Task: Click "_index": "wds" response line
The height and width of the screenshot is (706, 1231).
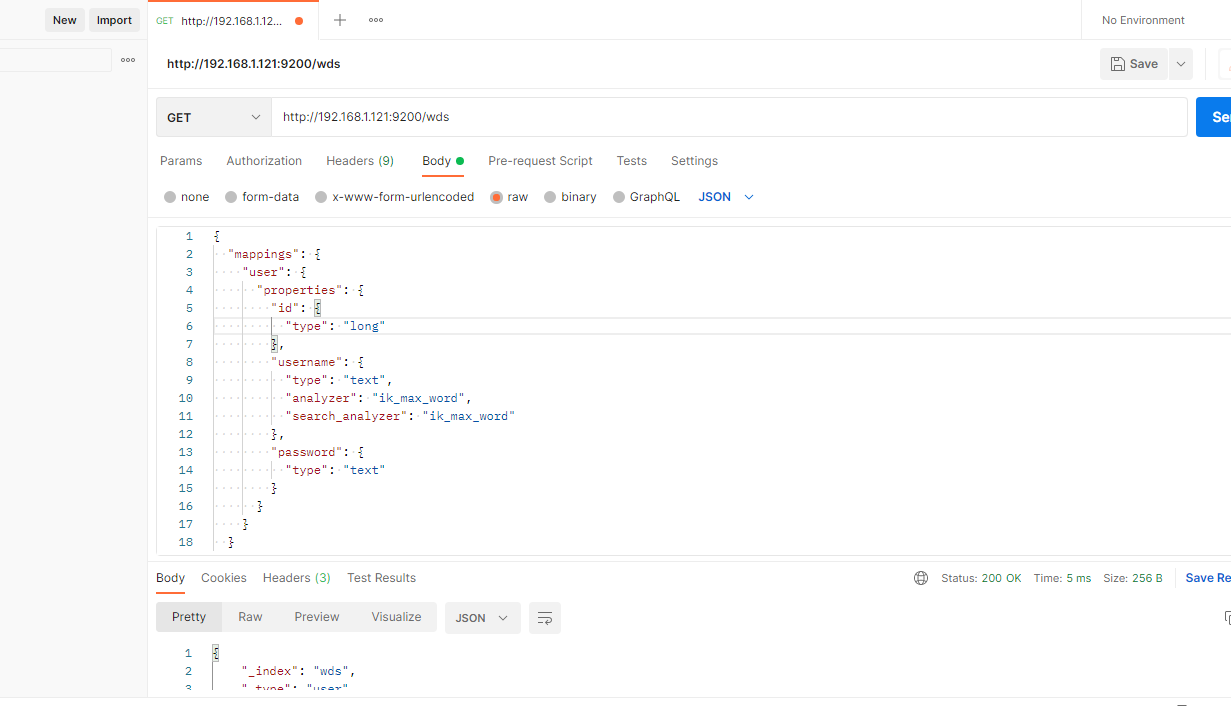Action: click(298, 671)
